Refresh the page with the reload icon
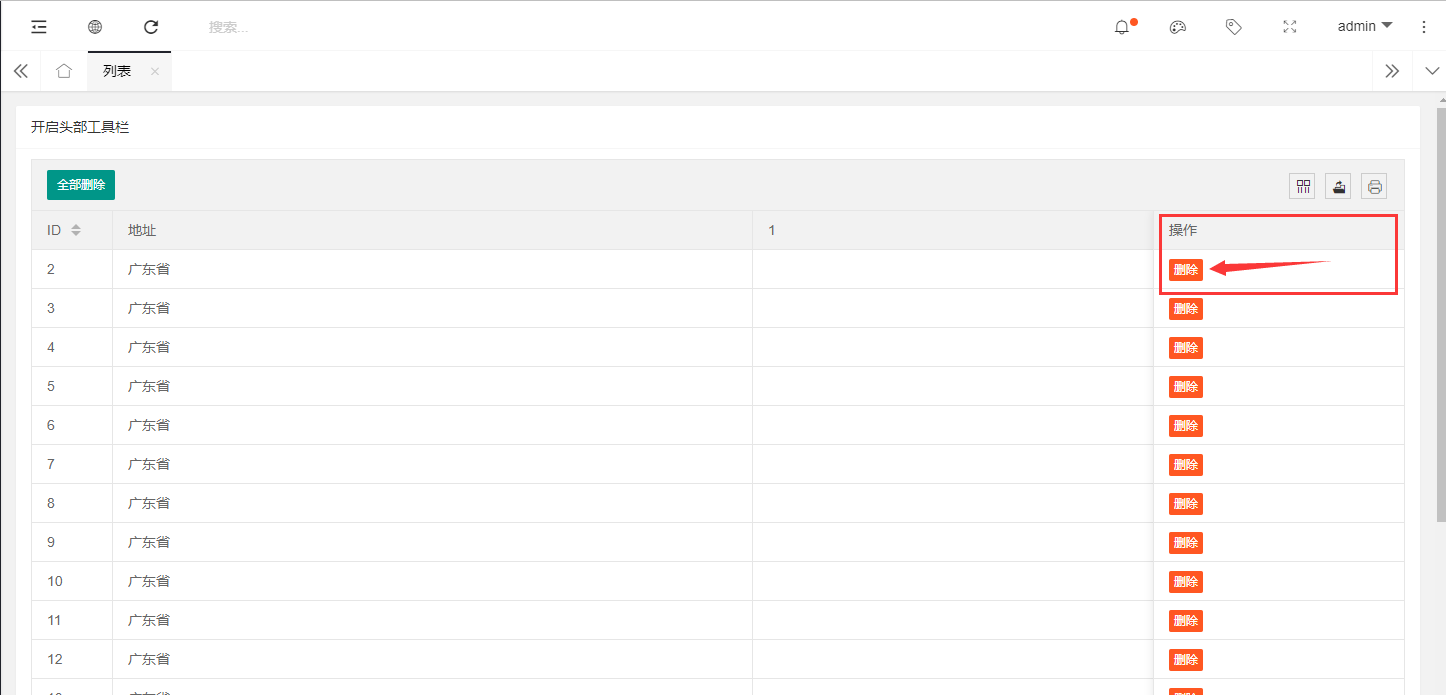Viewport: 1446px width, 695px height. coord(151,27)
